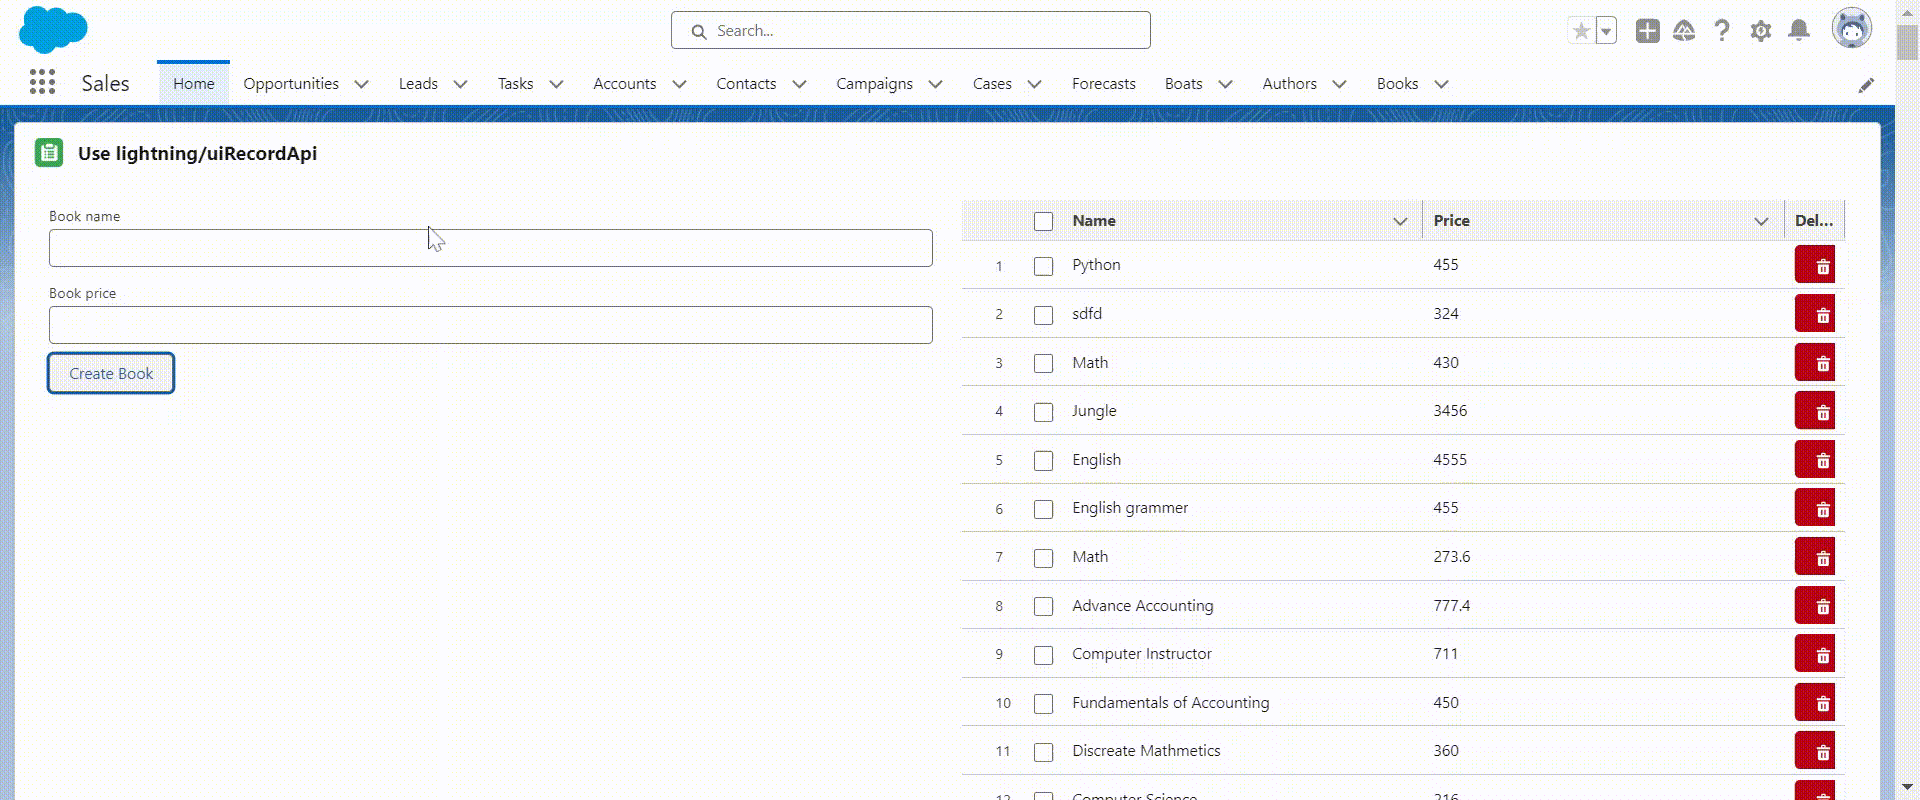Check the Computer Instructor row checkbox
Viewport: 1920px width, 800px height.
pyautogui.click(x=1043, y=655)
